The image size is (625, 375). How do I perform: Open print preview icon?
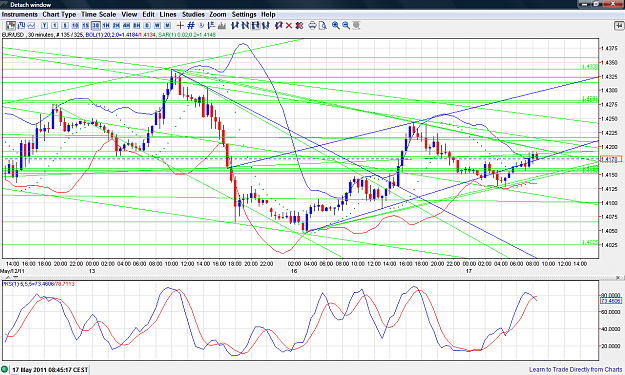(322, 26)
